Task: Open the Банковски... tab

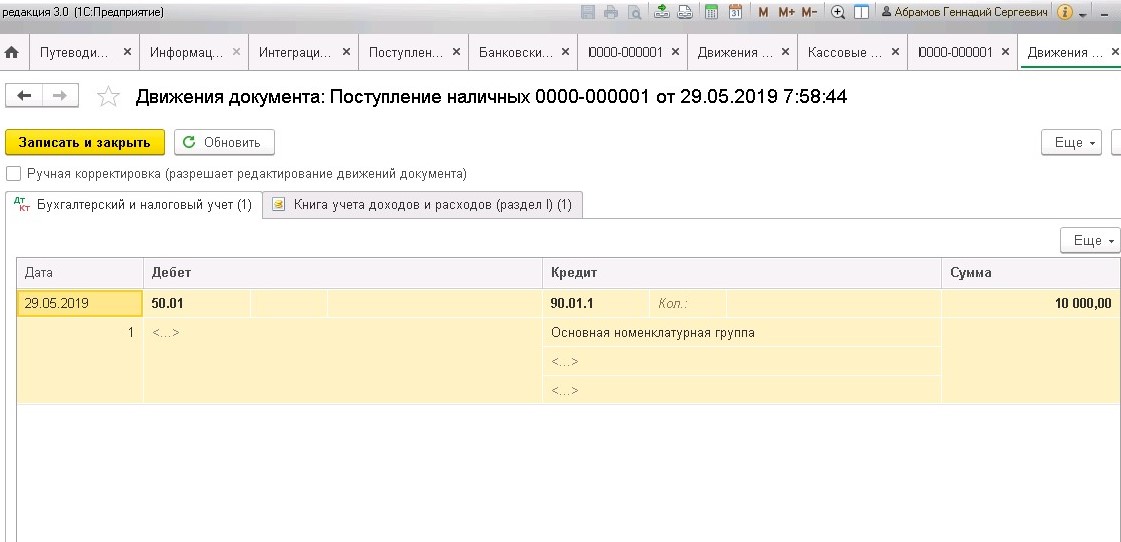Action: coord(513,52)
